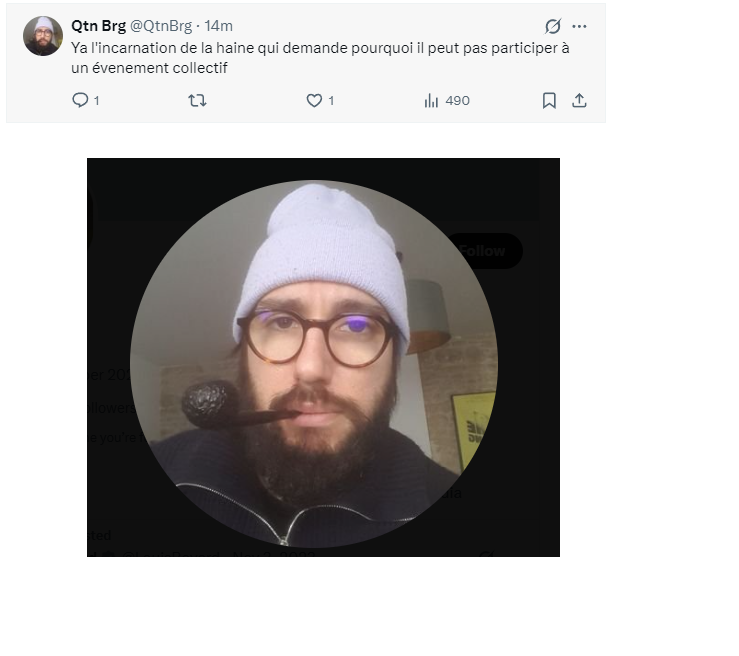The image size is (739, 656).
Task: Toggle the like heart on the tweet
Action: [314, 101]
